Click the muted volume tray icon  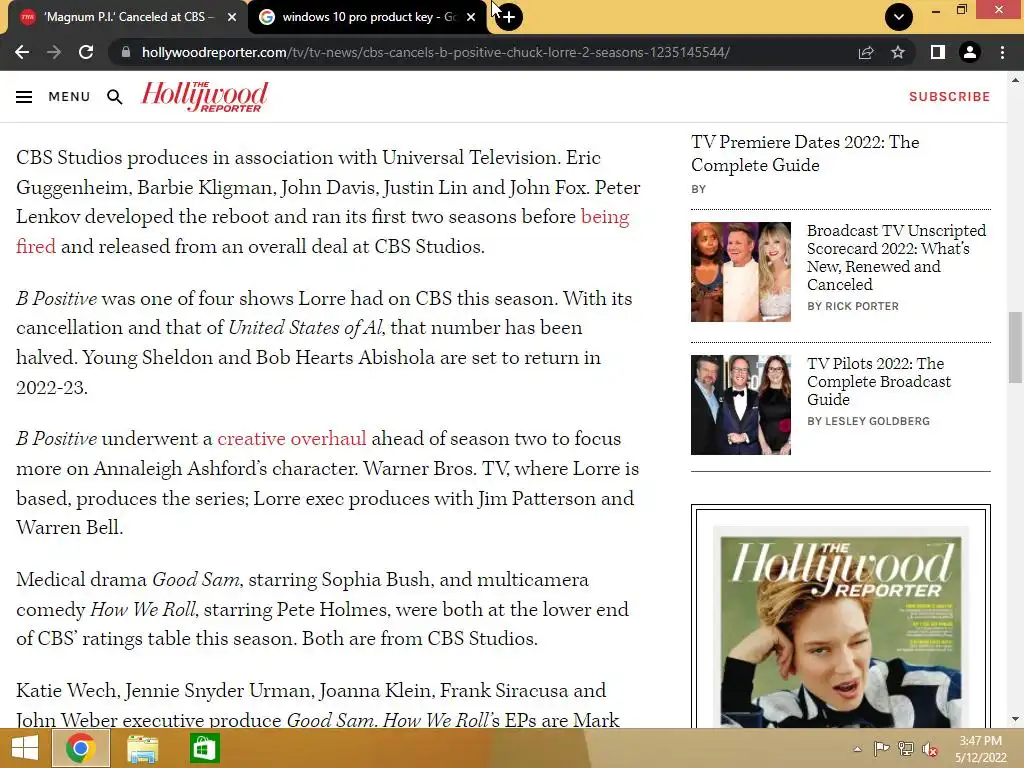click(x=930, y=749)
